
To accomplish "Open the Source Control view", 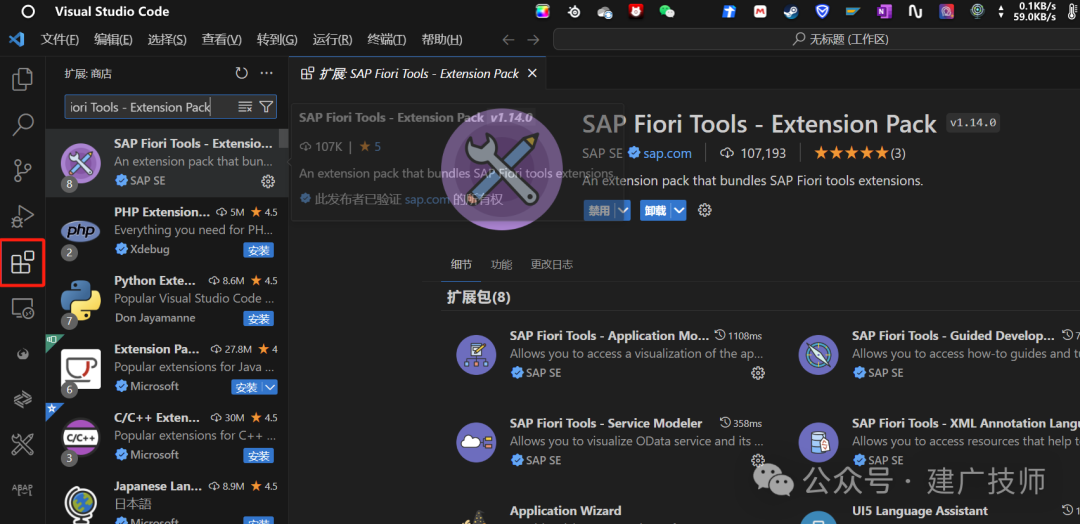I will pyautogui.click(x=23, y=170).
